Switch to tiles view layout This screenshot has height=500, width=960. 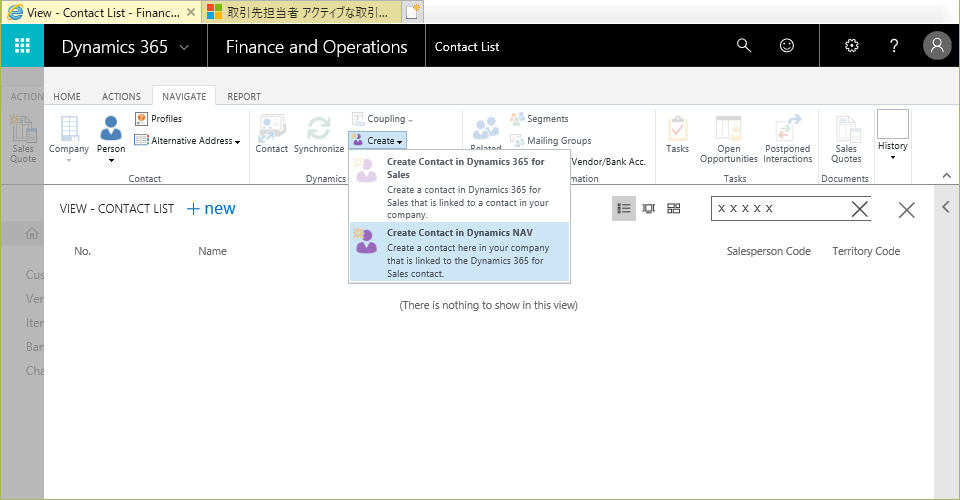tap(673, 209)
